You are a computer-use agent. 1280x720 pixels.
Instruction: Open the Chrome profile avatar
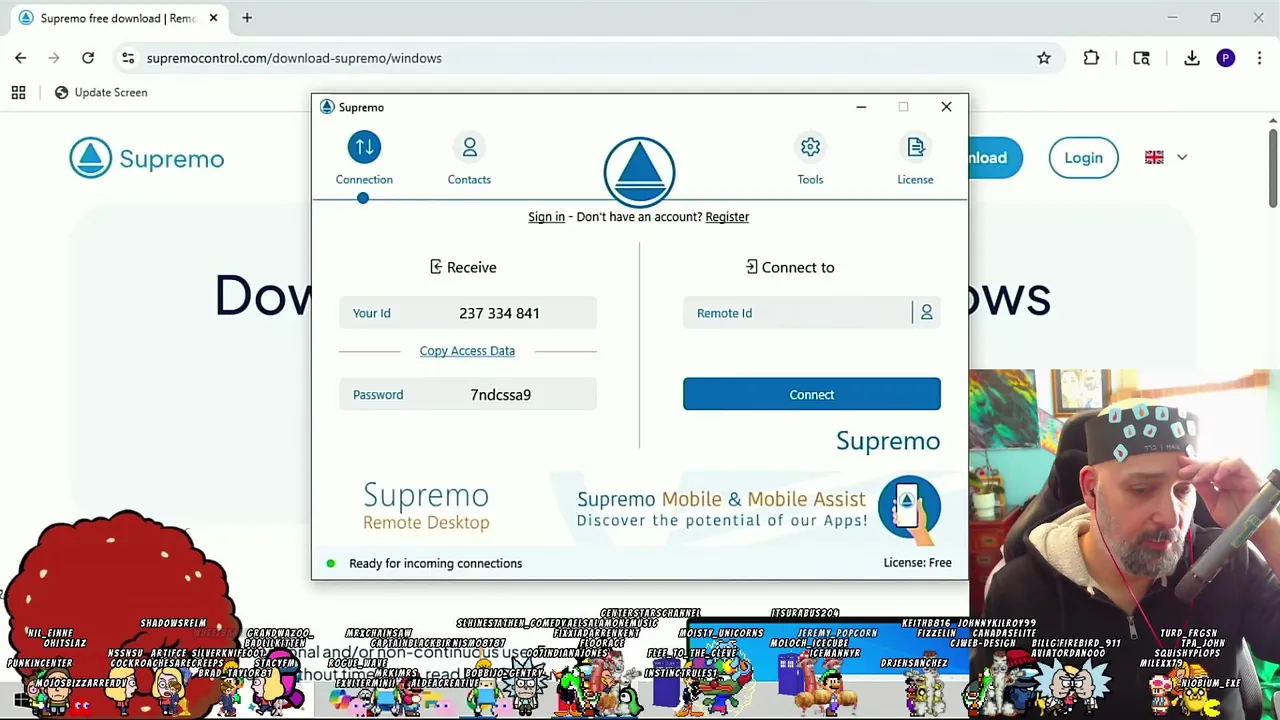click(x=1226, y=58)
